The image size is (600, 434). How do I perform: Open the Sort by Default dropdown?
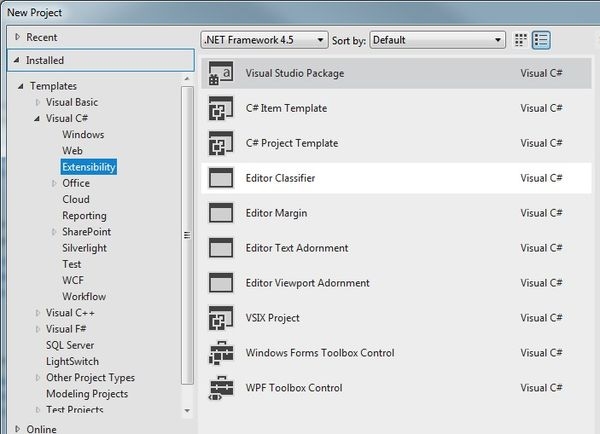click(437, 40)
